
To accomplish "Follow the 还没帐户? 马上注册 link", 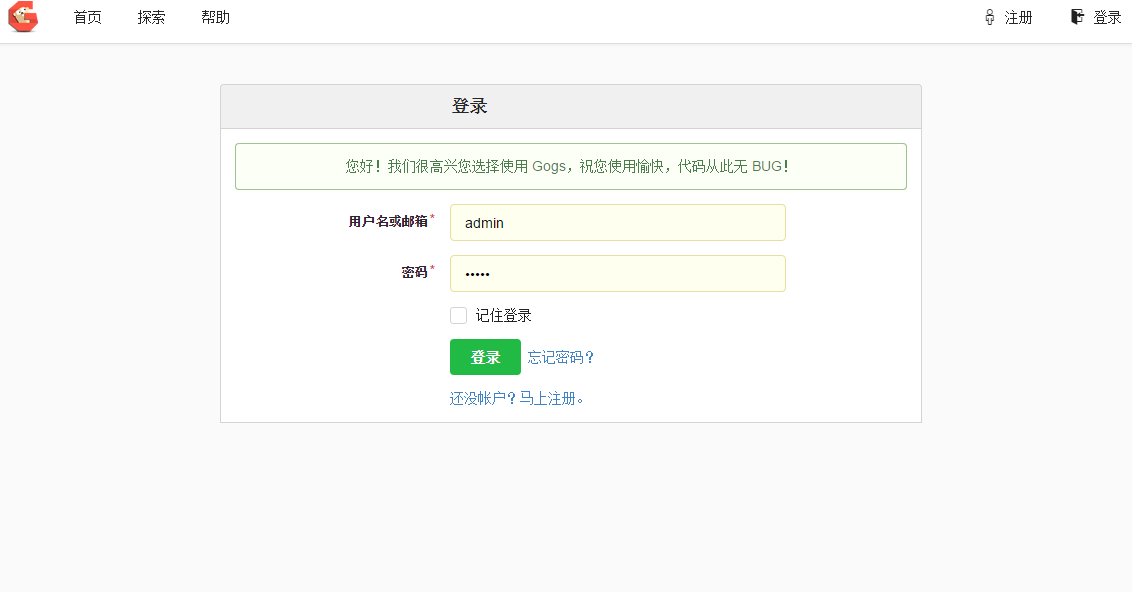I will [x=516, y=398].
